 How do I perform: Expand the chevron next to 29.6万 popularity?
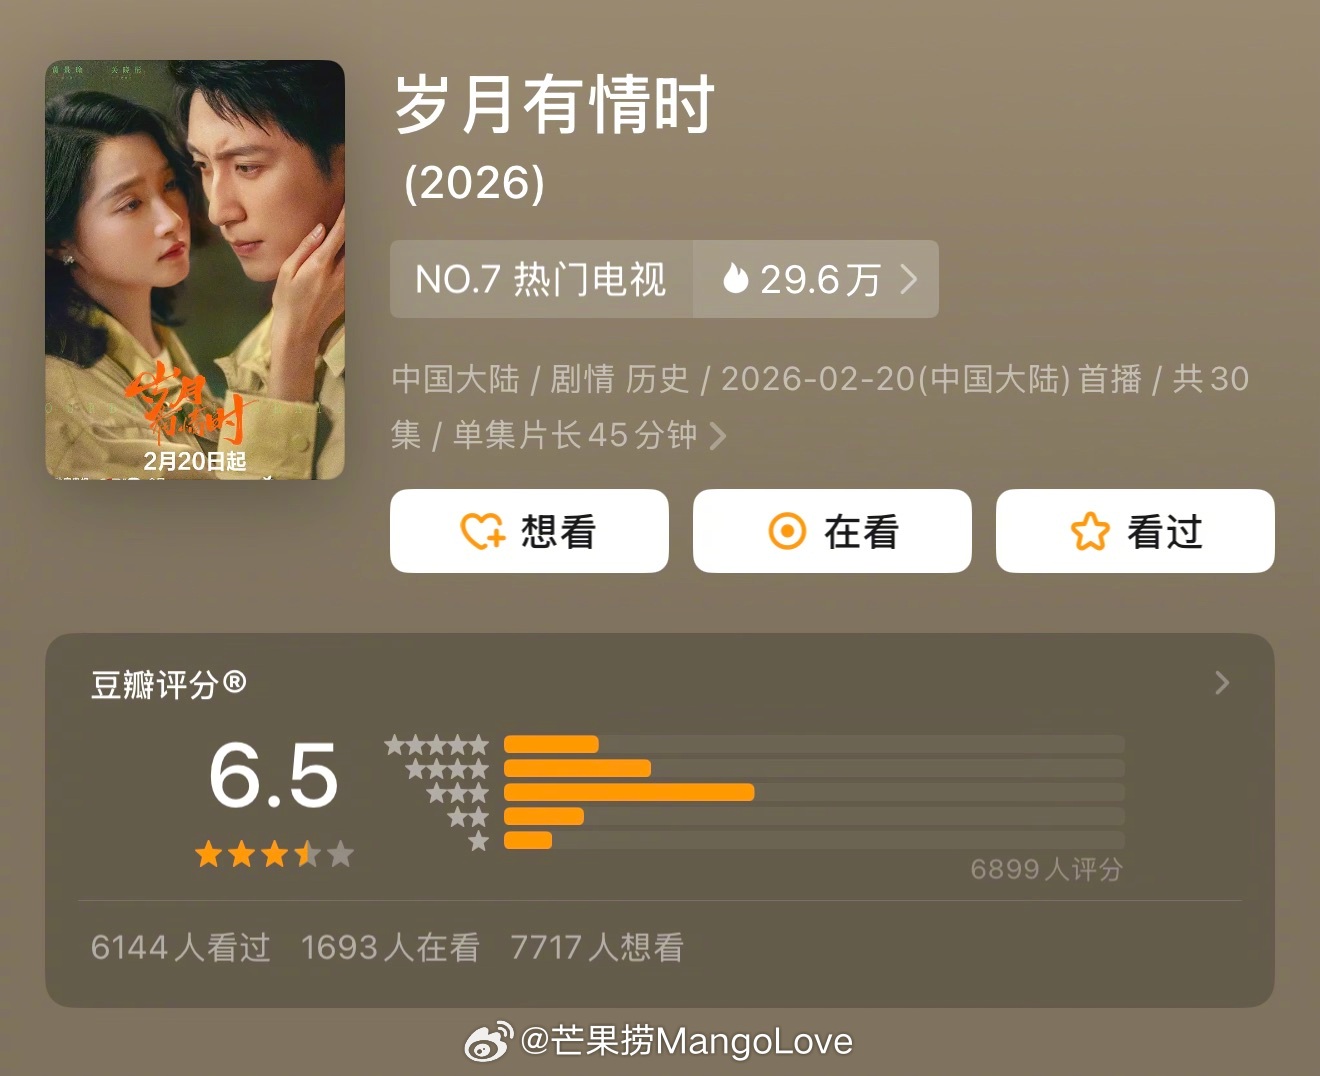tap(908, 279)
